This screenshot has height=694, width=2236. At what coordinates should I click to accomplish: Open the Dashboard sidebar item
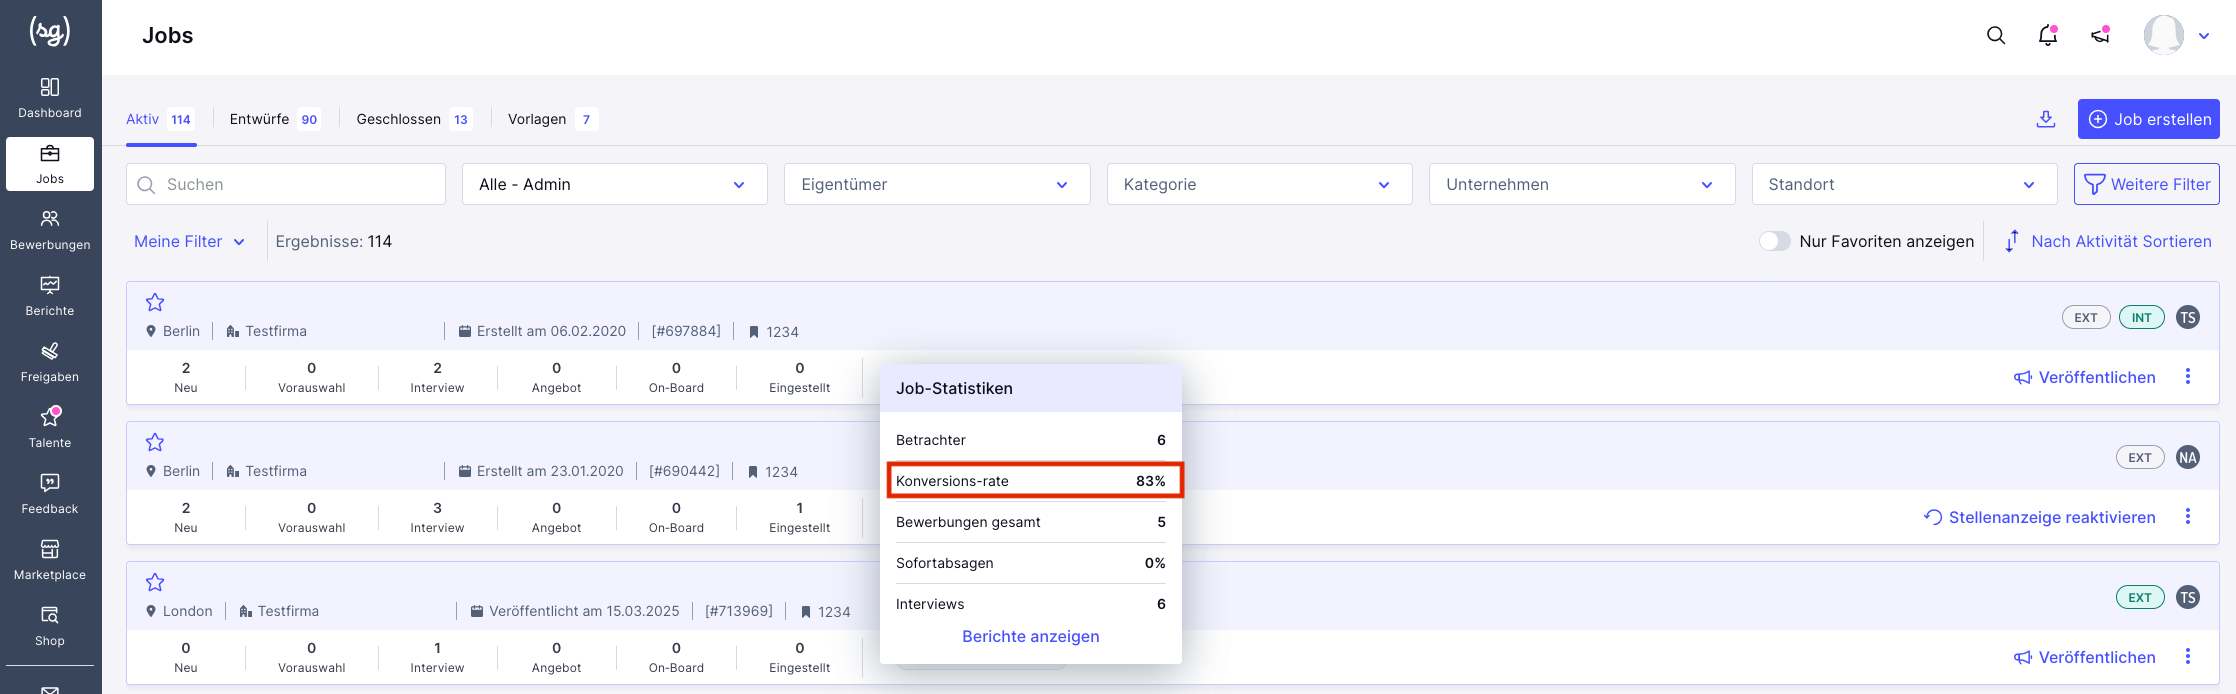click(50, 98)
